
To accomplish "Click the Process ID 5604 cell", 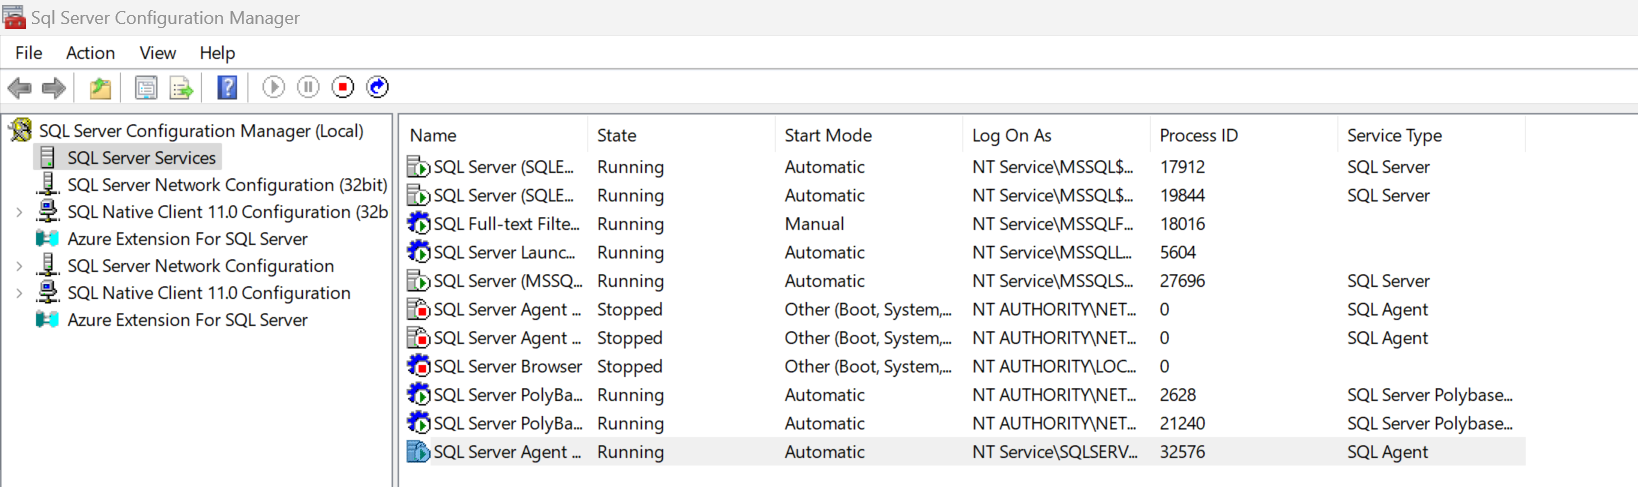I will pos(1177,253).
